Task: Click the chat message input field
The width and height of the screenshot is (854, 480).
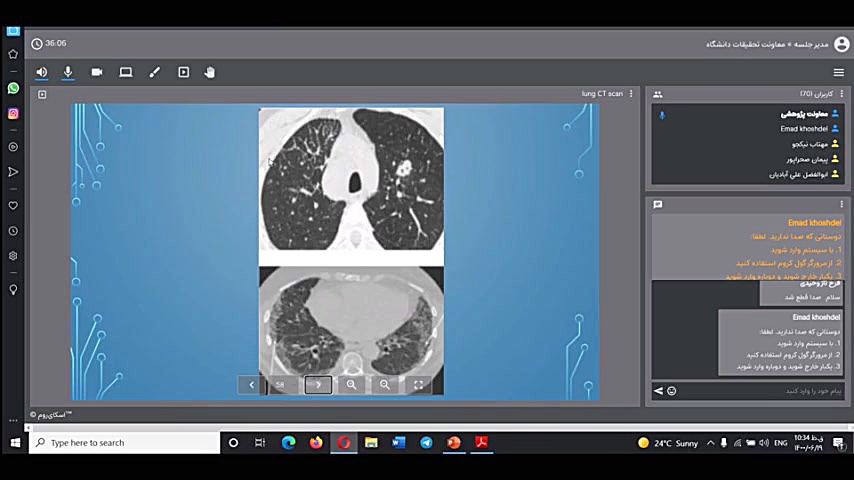Action: click(x=760, y=391)
